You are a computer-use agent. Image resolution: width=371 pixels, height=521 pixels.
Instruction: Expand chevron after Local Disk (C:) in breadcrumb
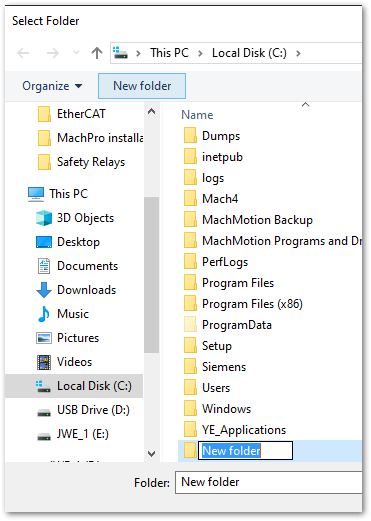click(298, 53)
